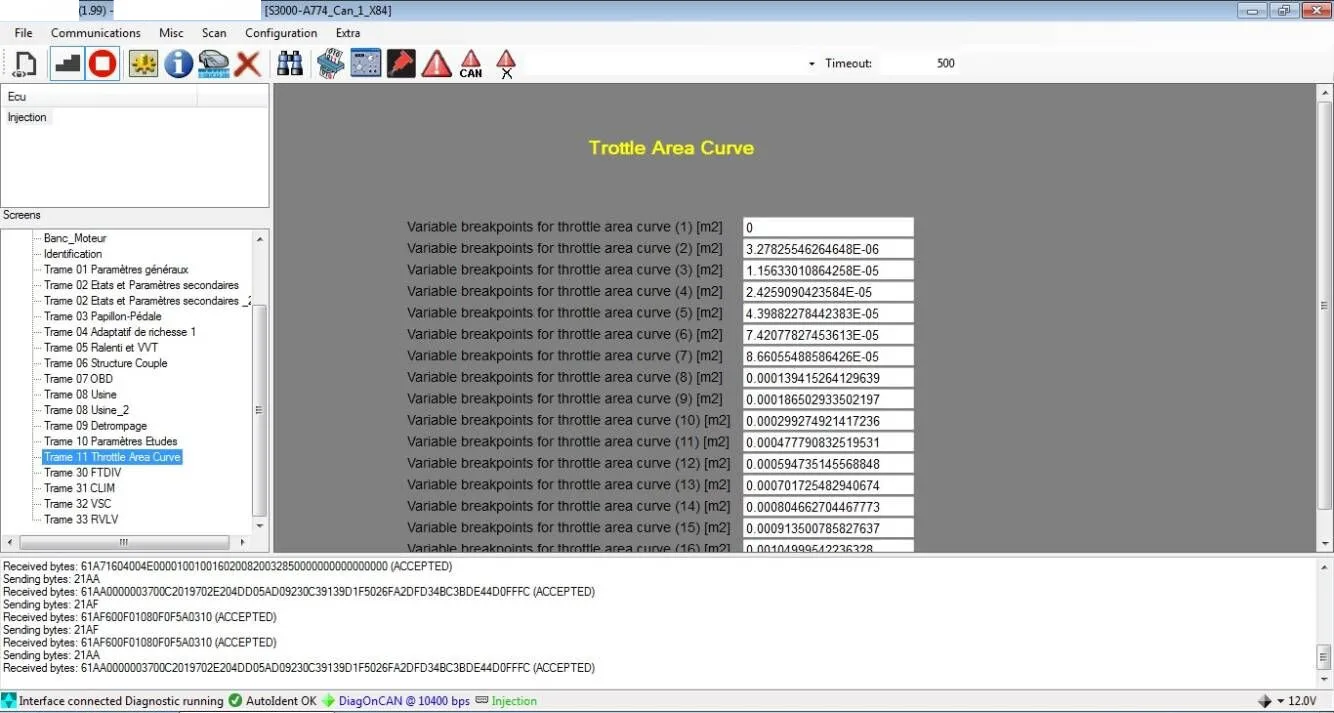1334x713 pixels.
Task: Click the crossed-out warning triangle icon
Action: point(506,64)
